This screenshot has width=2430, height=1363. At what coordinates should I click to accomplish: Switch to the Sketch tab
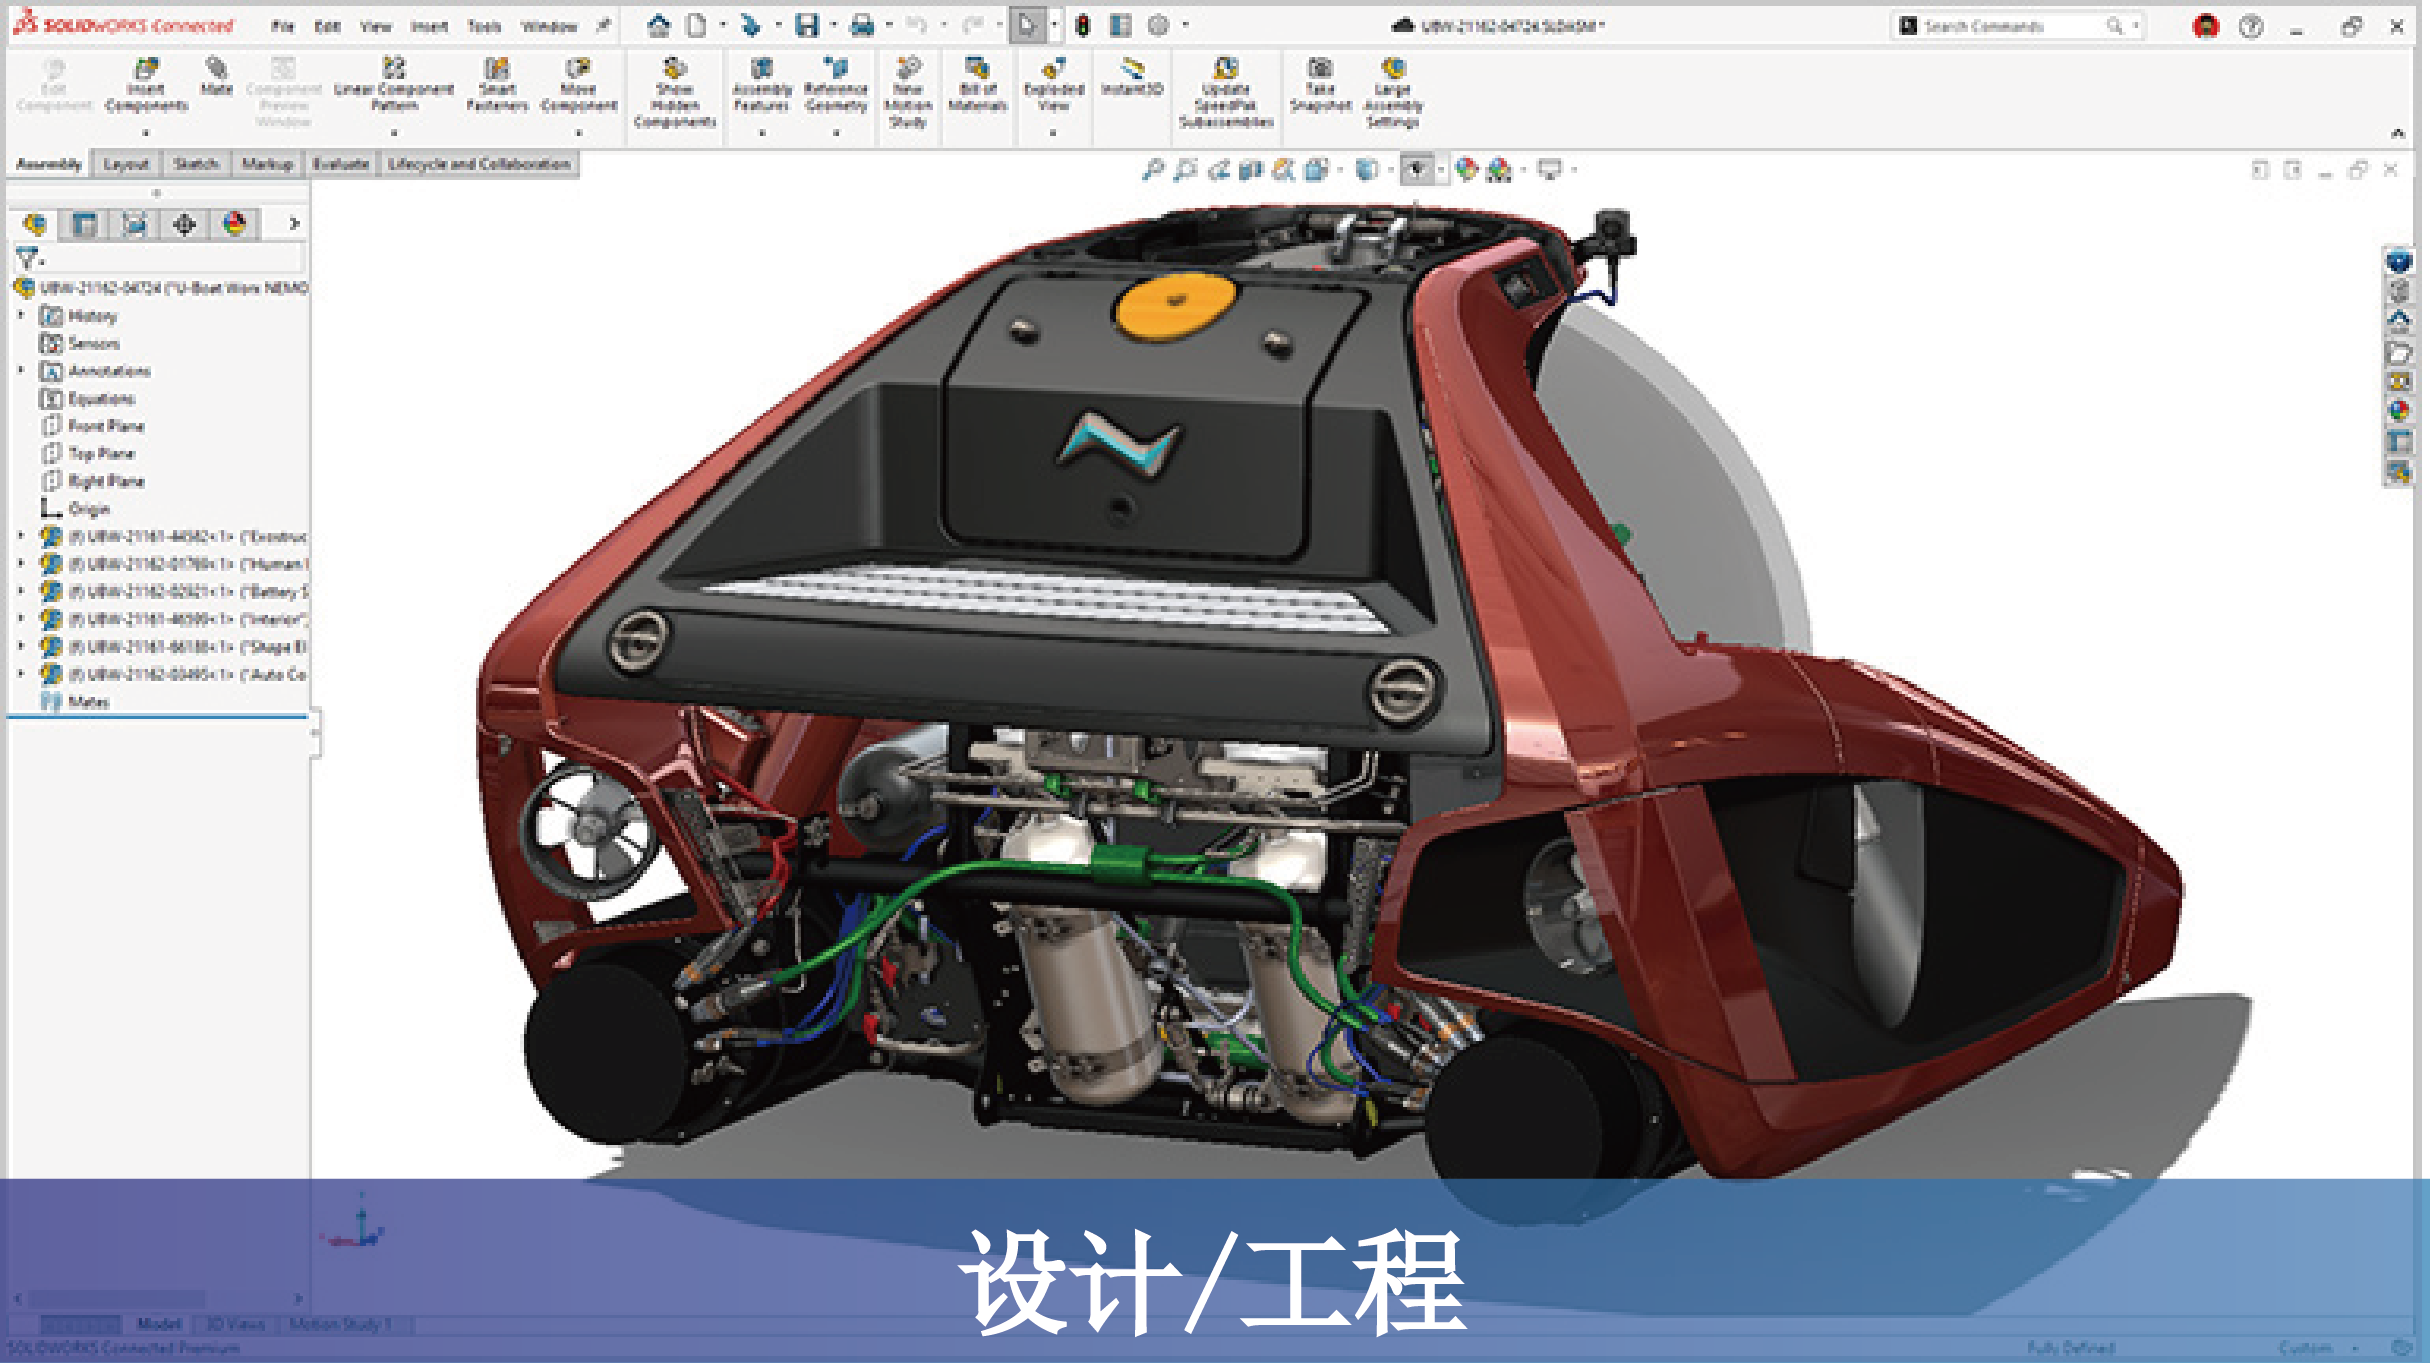click(195, 164)
